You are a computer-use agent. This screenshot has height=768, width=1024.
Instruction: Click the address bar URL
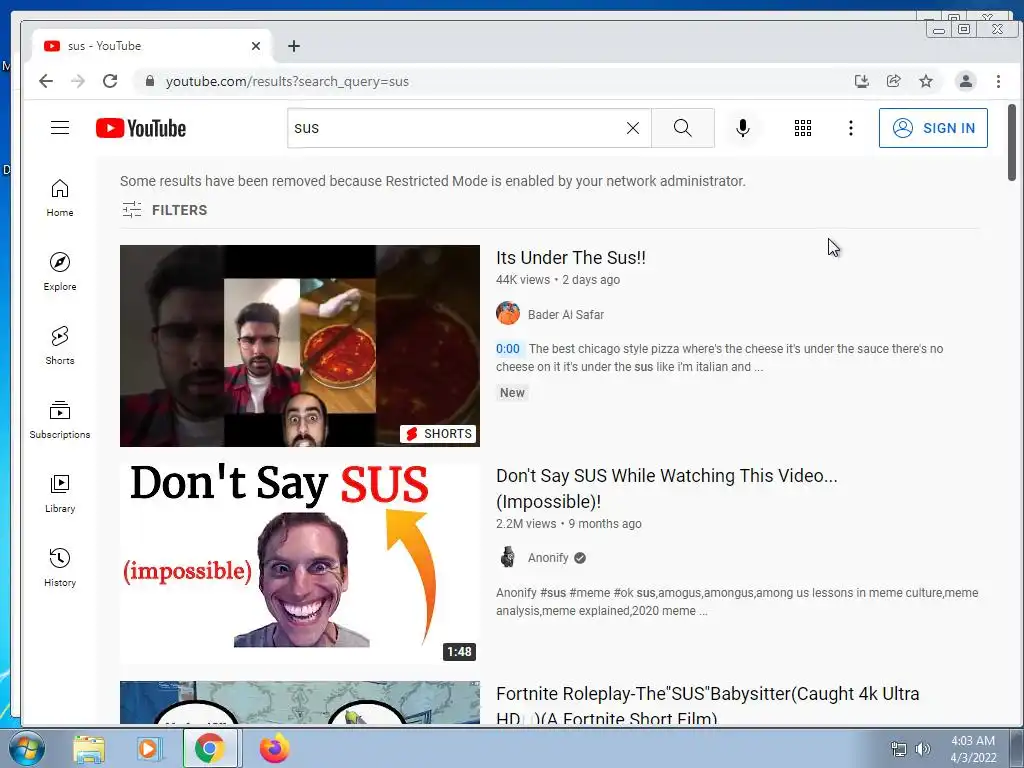pos(287,81)
